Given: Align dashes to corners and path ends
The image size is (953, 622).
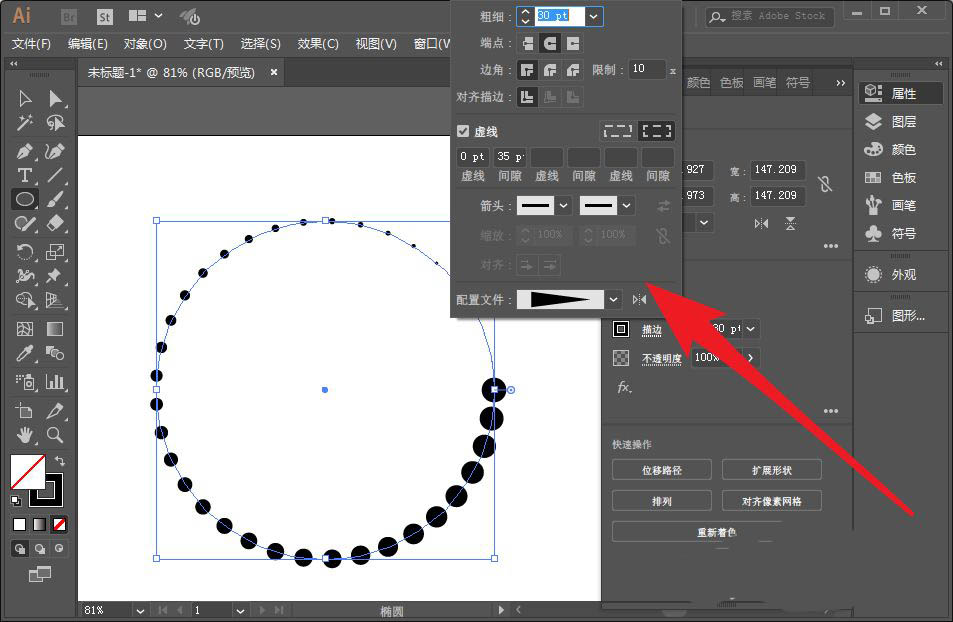Looking at the screenshot, I should [656, 131].
